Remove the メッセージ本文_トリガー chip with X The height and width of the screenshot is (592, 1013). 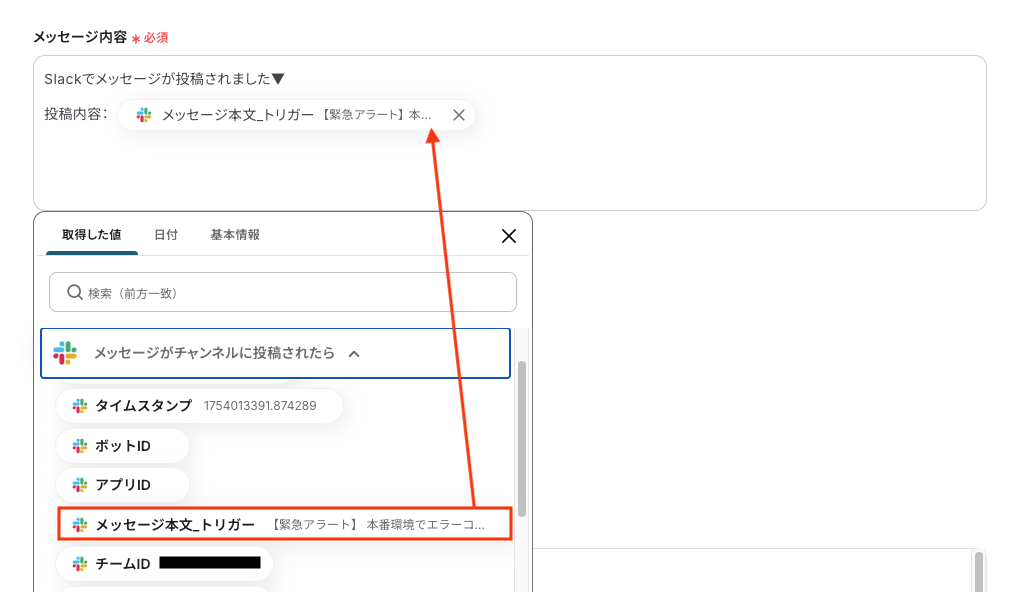[459, 115]
